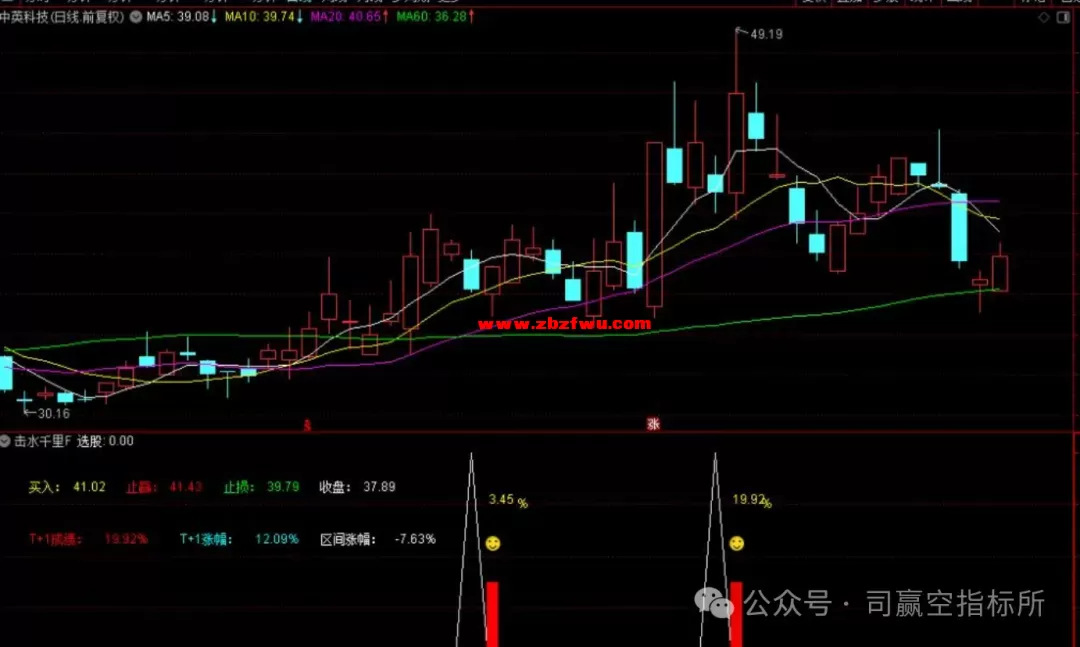This screenshot has width=1080, height=647.
Task: Click the smiley icon below 3.45%
Action: (x=492, y=544)
